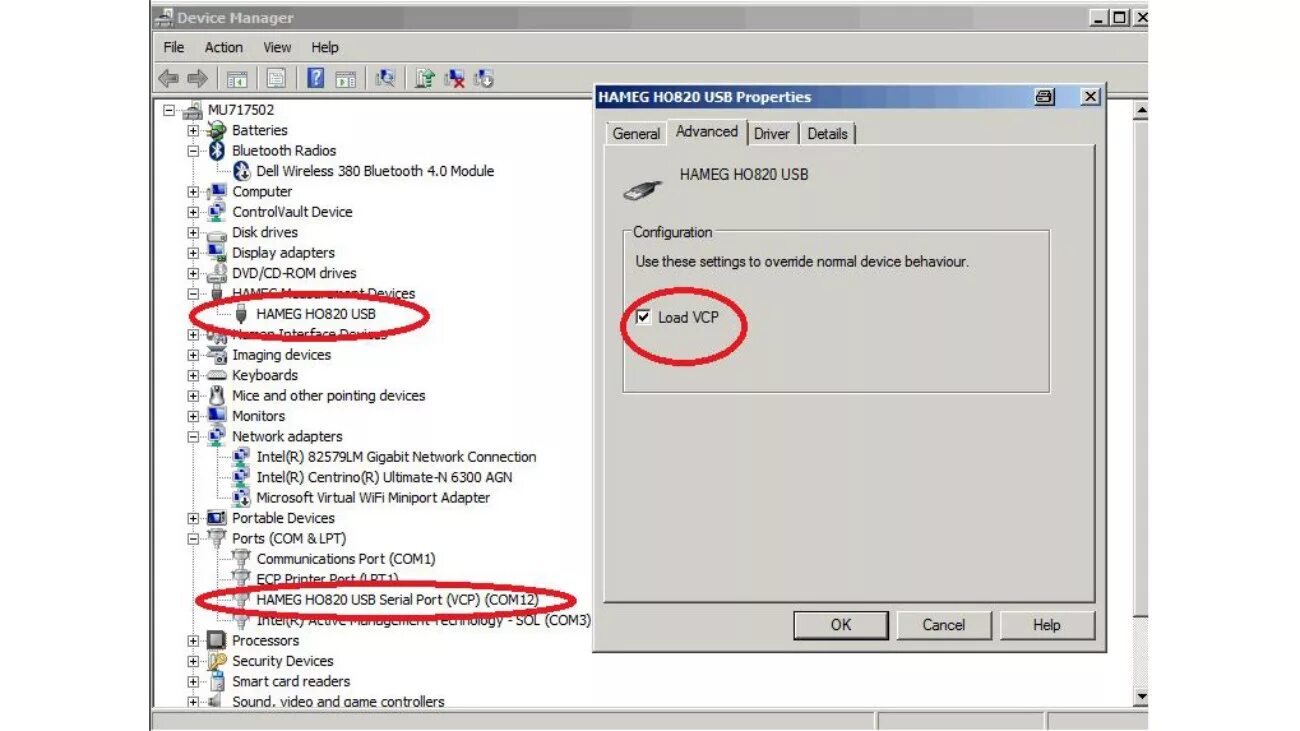Click the Monitors category icon
The width and height of the screenshot is (1300, 731).
coord(216,416)
